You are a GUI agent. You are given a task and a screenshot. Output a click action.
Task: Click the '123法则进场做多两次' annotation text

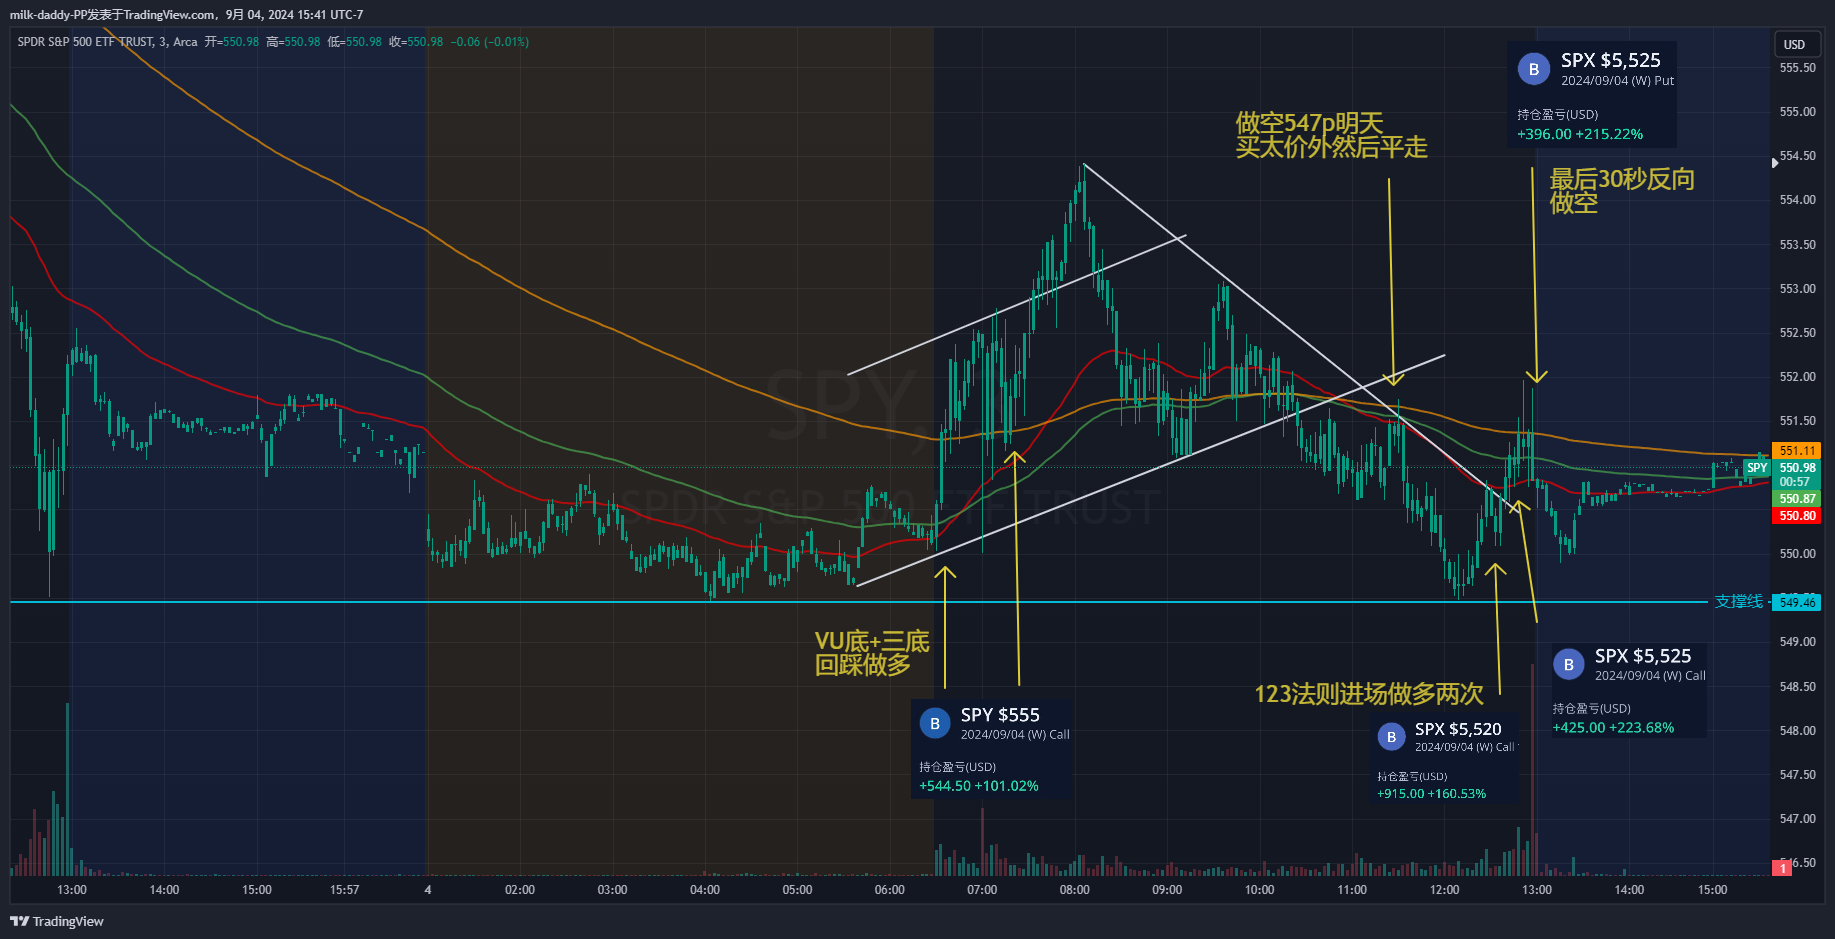coord(1368,694)
